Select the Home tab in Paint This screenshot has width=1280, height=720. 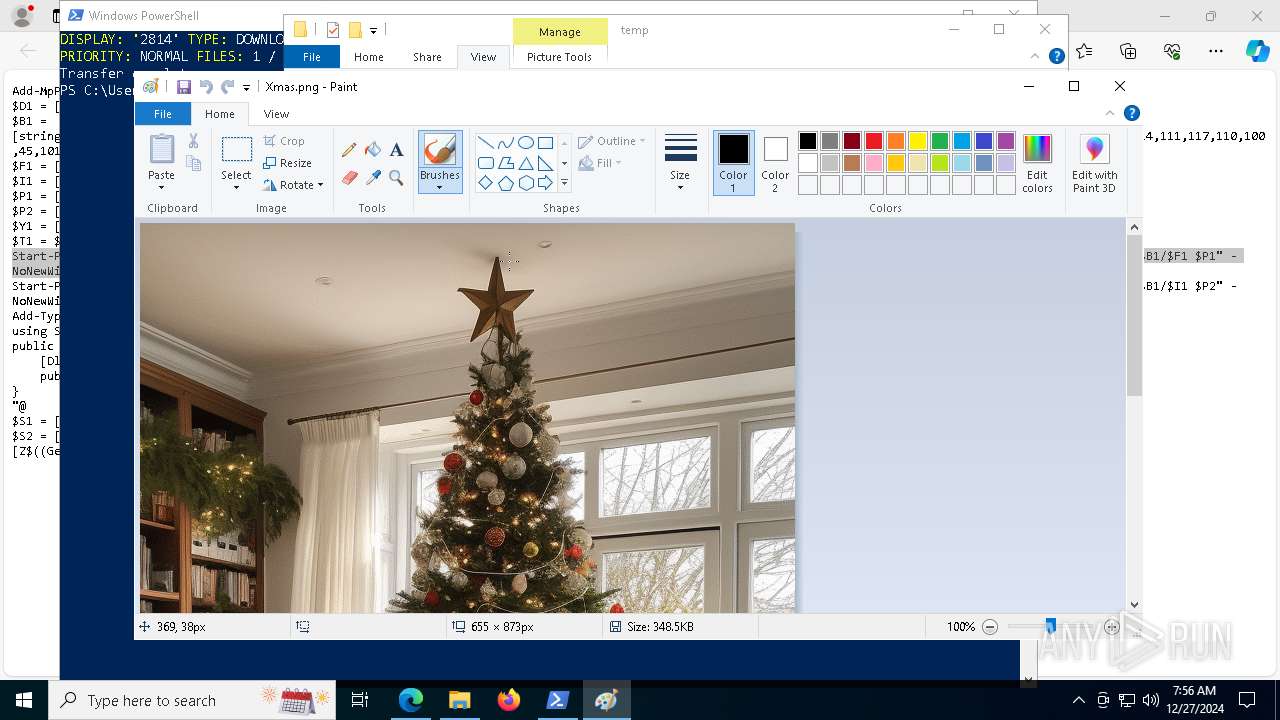click(220, 114)
